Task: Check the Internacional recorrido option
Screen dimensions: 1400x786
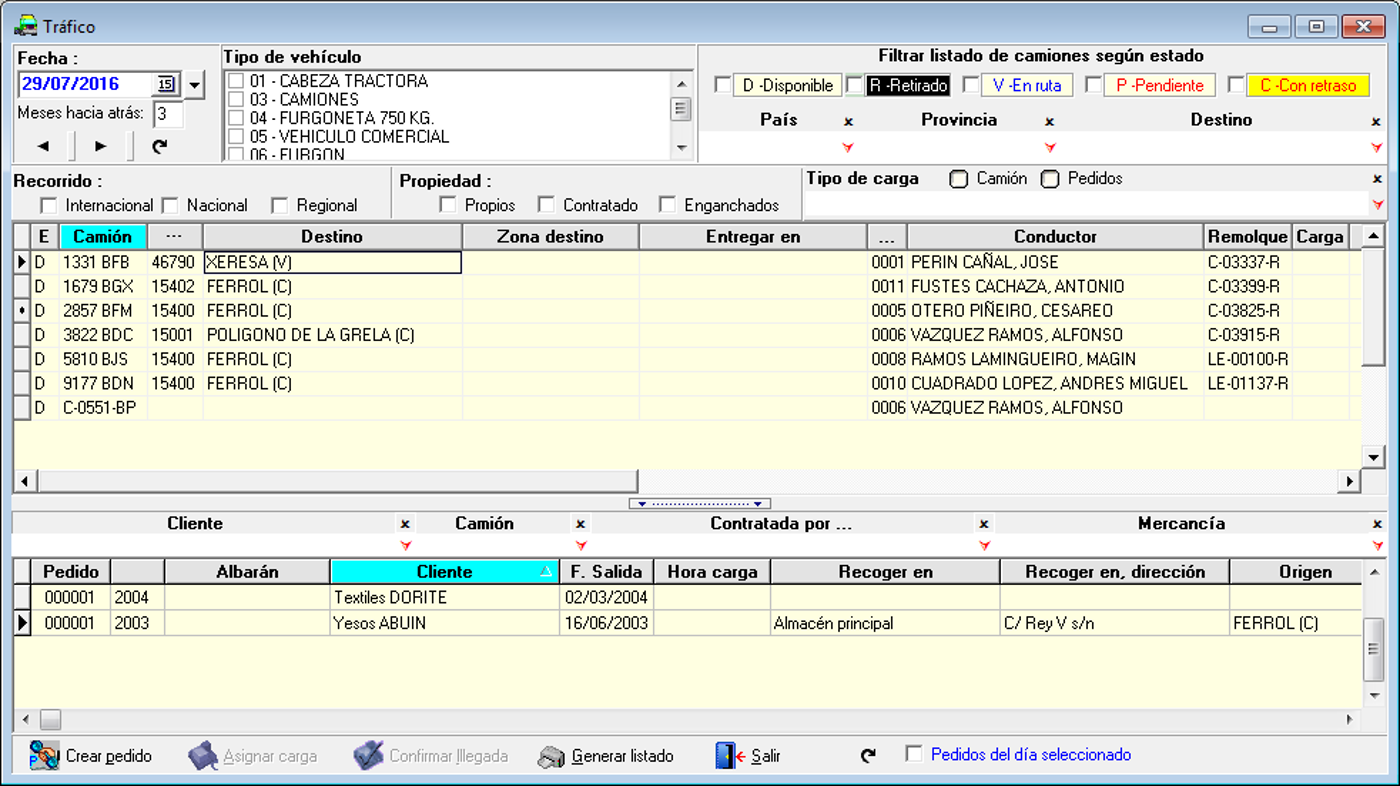Action: point(48,206)
